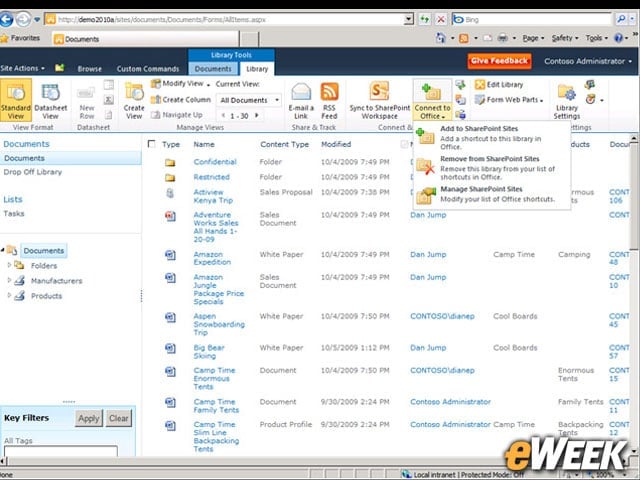Click the browser Home icon
The image size is (640, 480).
coord(440,38)
